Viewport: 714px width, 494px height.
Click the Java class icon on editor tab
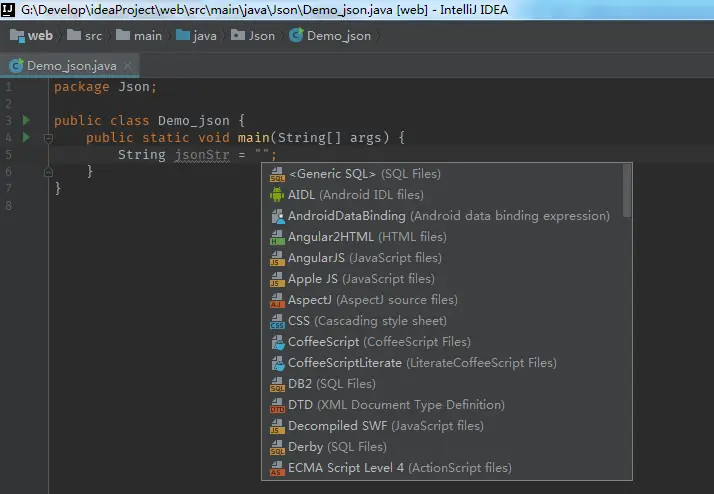click(x=16, y=66)
